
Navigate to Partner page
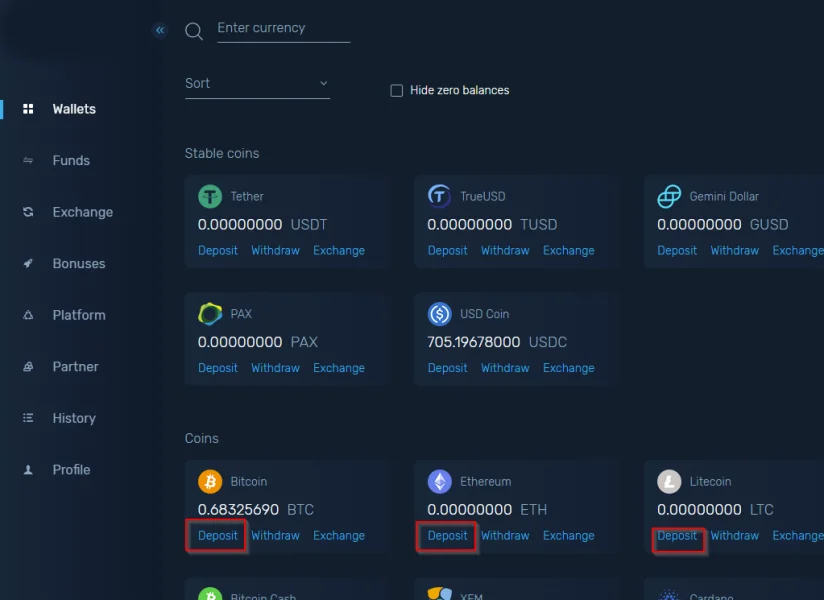pos(75,366)
